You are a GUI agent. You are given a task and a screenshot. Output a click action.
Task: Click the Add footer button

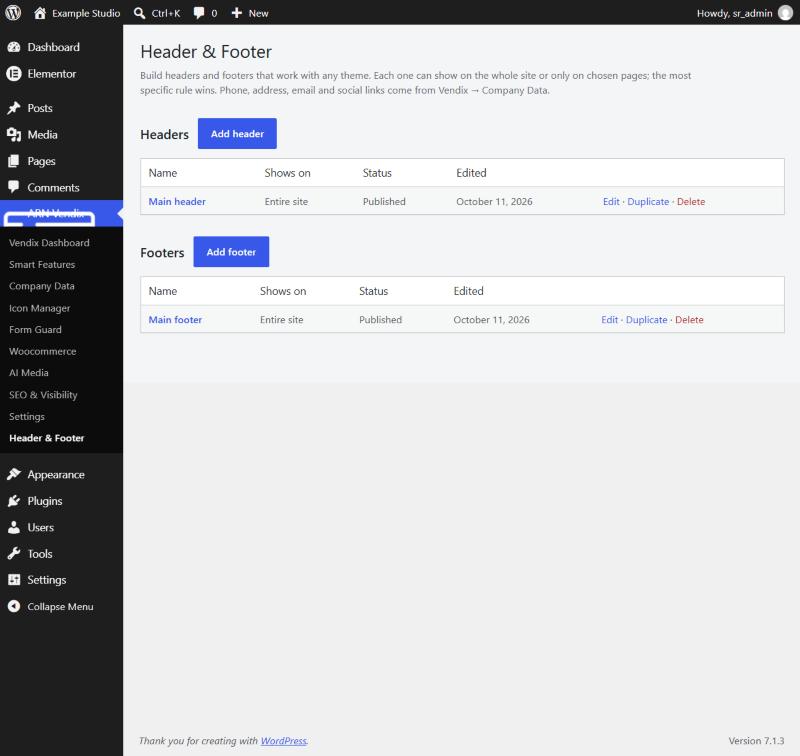pyautogui.click(x=231, y=251)
